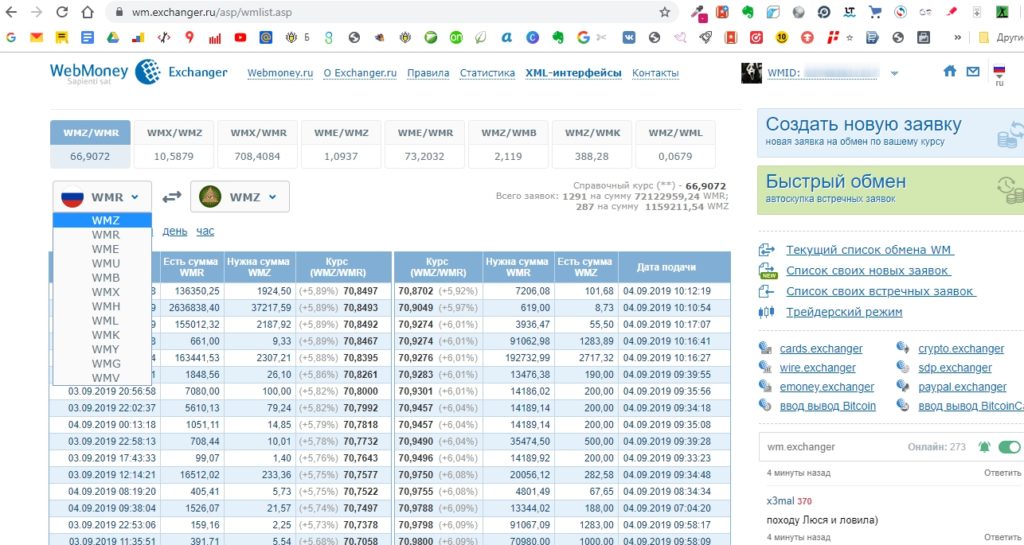Click coins icon next to paypal.exchanger
Image resolution: width=1024 pixels, height=545 pixels.
tap(903, 386)
